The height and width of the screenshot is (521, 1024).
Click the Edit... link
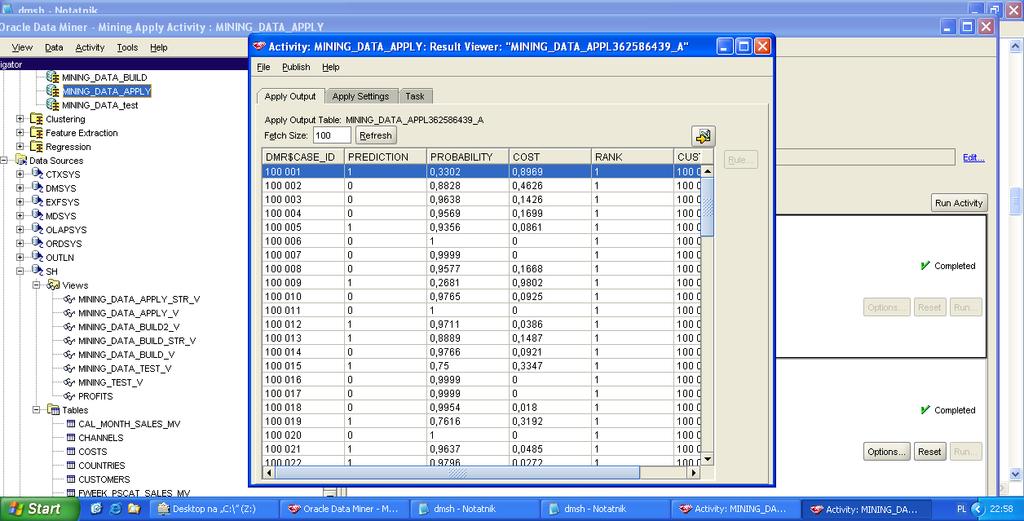click(973, 157)
